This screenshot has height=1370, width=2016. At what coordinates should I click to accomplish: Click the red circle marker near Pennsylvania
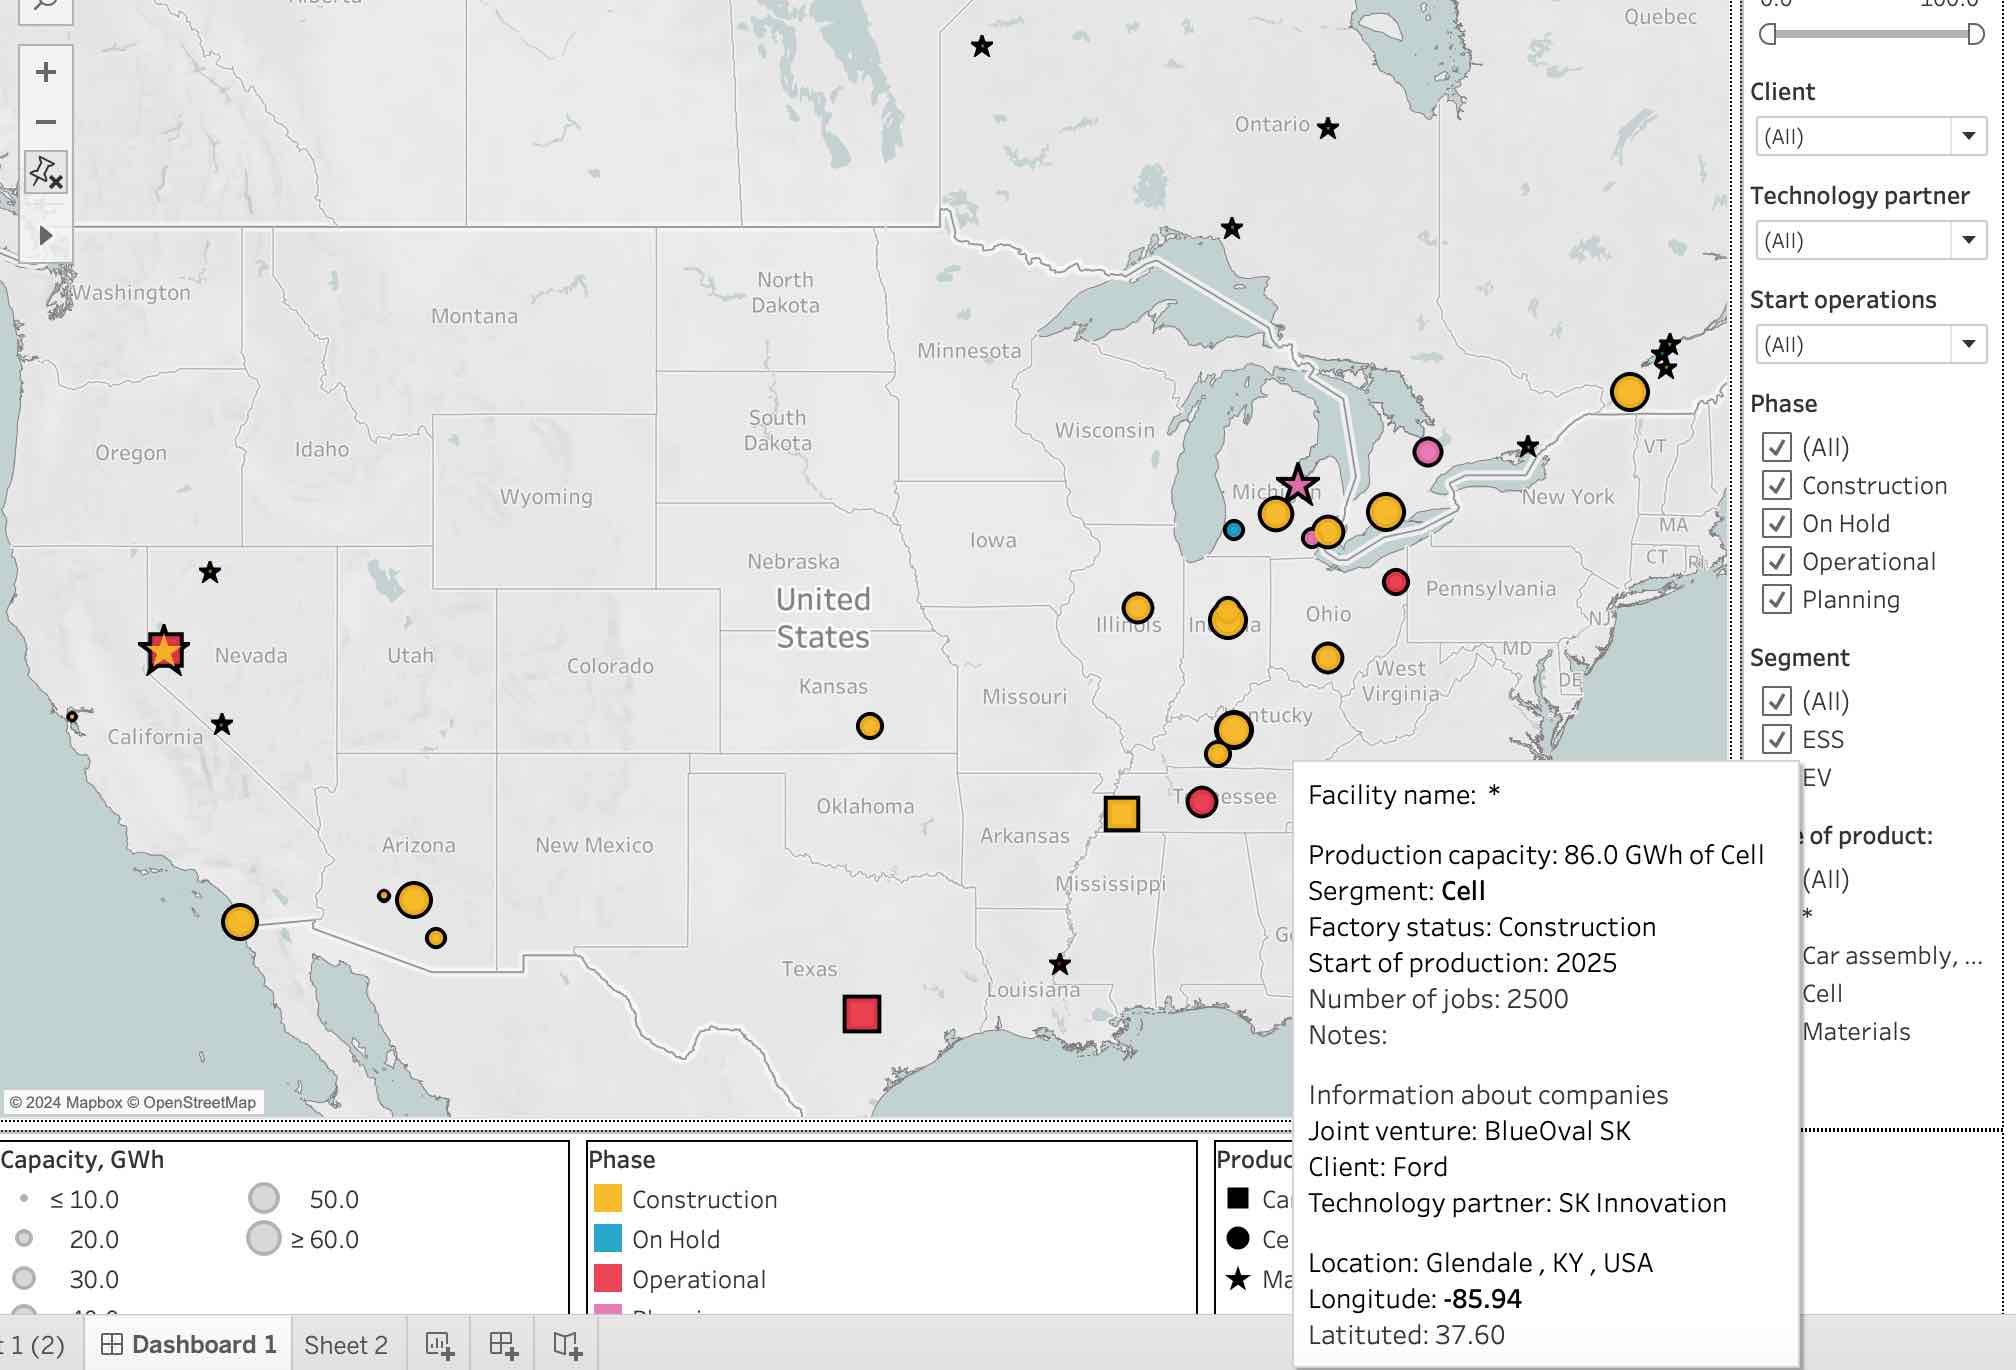click(1396, 581)
